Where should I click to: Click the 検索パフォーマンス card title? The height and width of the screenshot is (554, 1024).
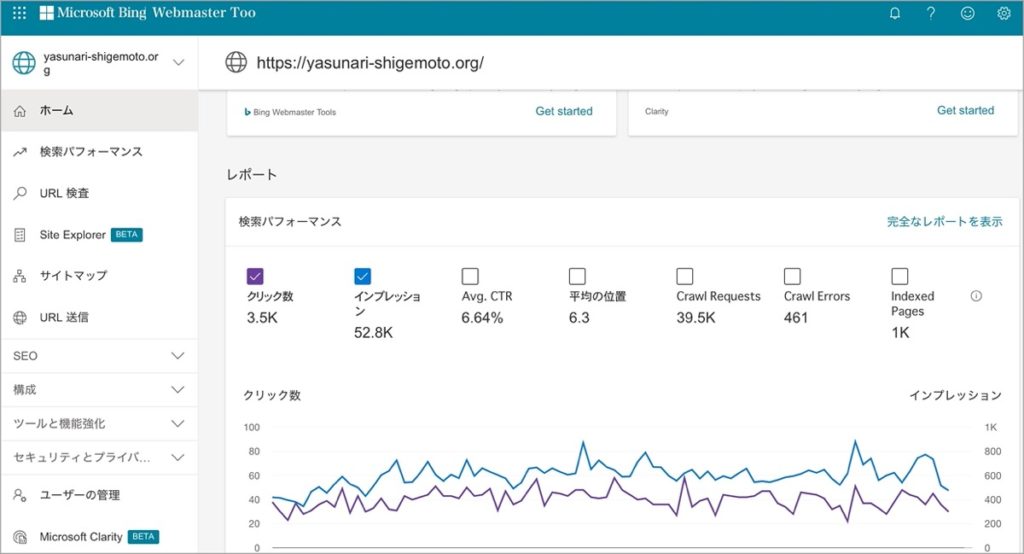coord(290,222)
